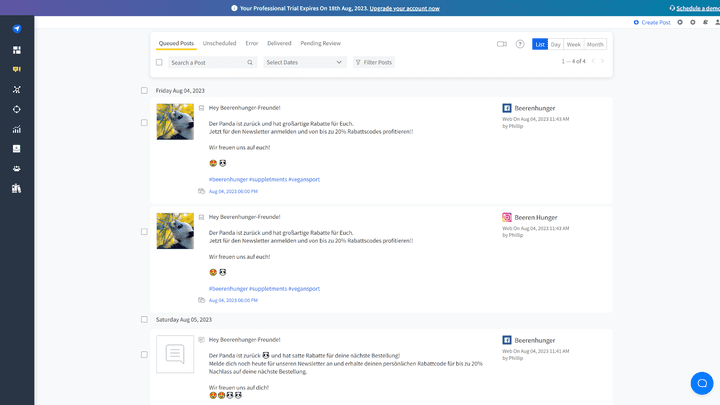Check the Friday Aug 04, 2023 group checkbox

pos(144,90)
